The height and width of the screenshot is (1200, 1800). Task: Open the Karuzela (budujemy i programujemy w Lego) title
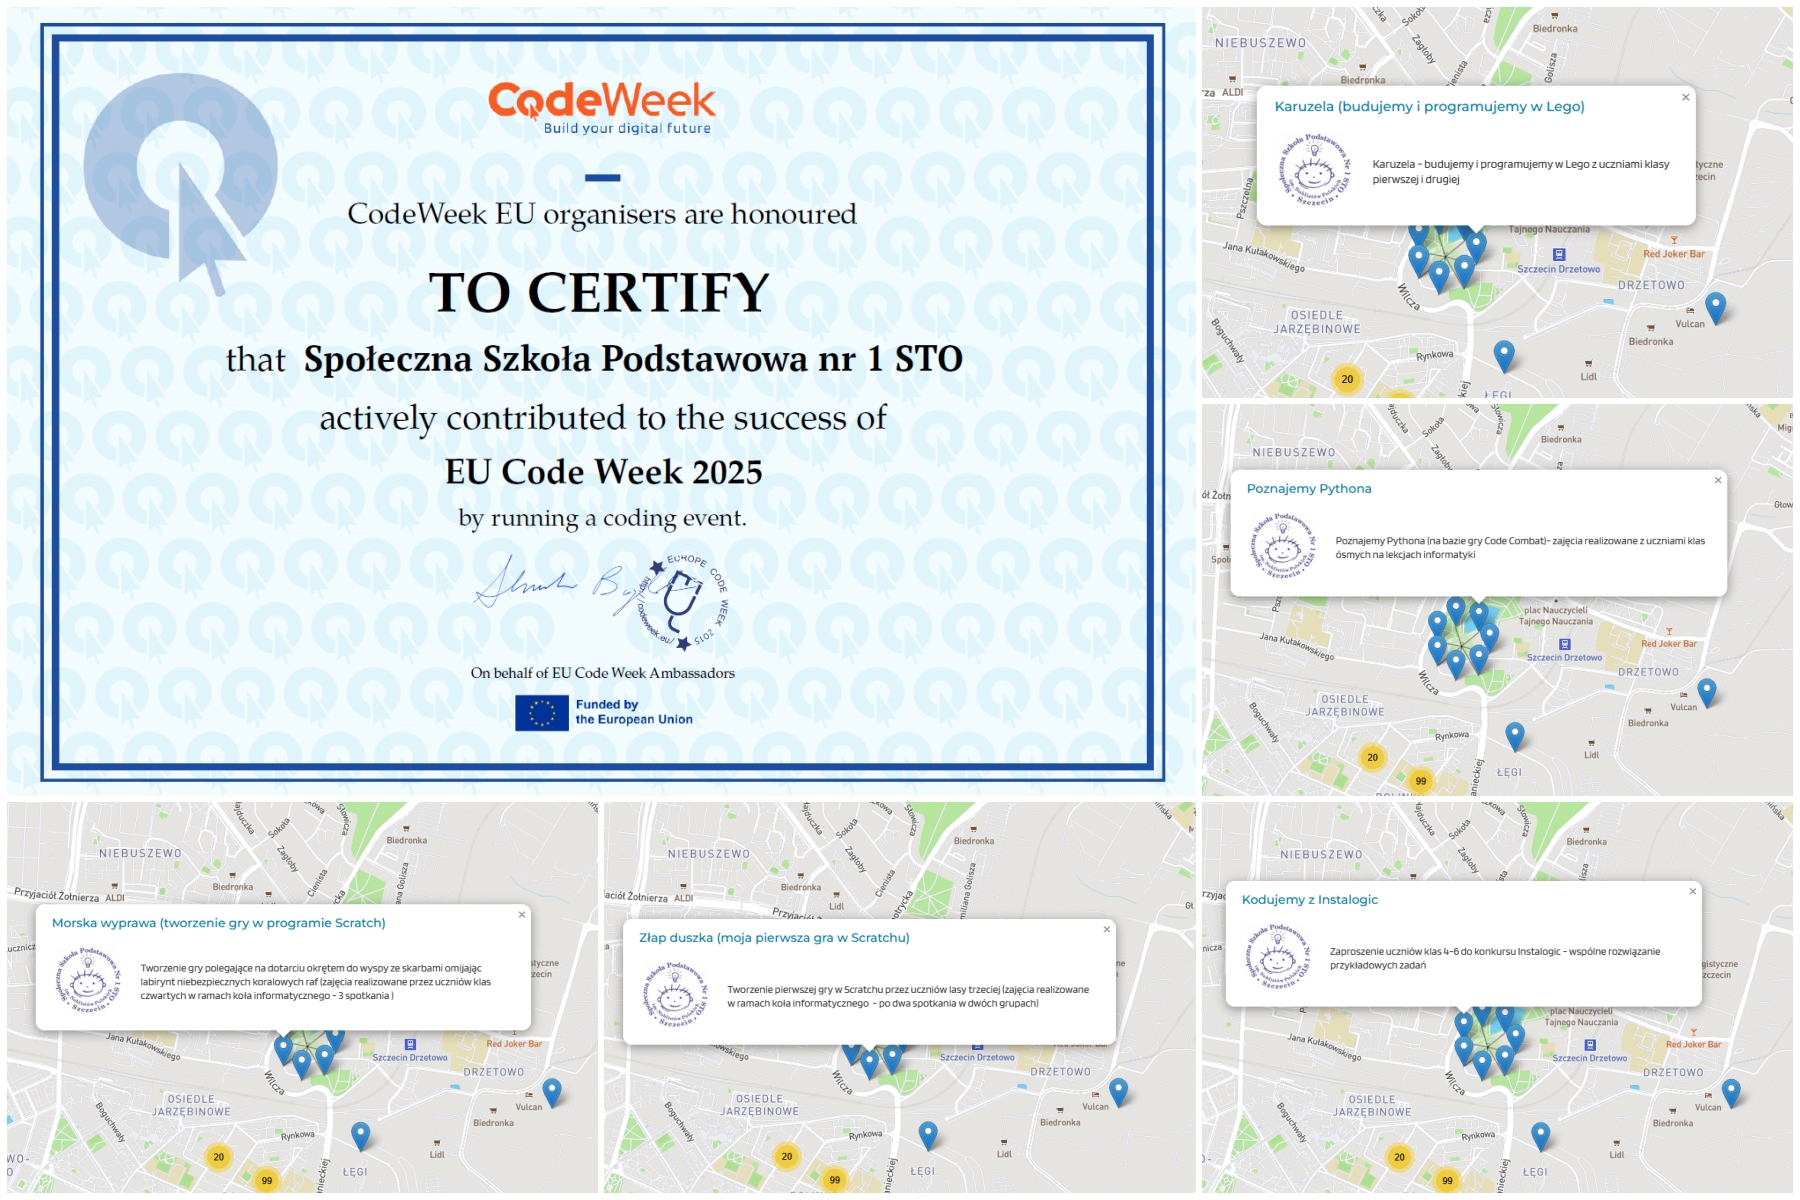pos(1428,107)
